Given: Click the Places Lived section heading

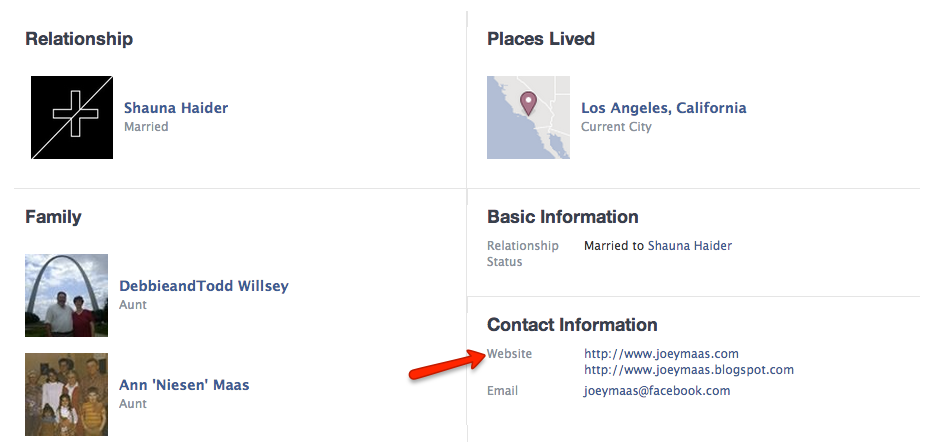Looking at the screenshot, I should (x=541, y=39).
